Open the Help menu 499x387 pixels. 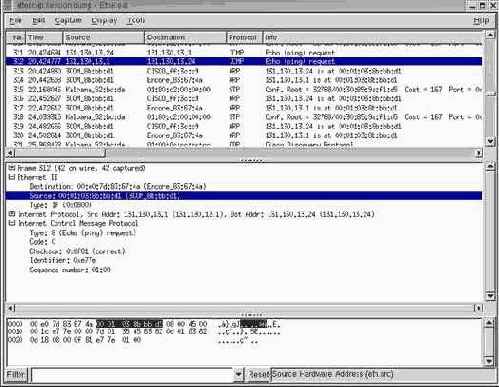481,21
